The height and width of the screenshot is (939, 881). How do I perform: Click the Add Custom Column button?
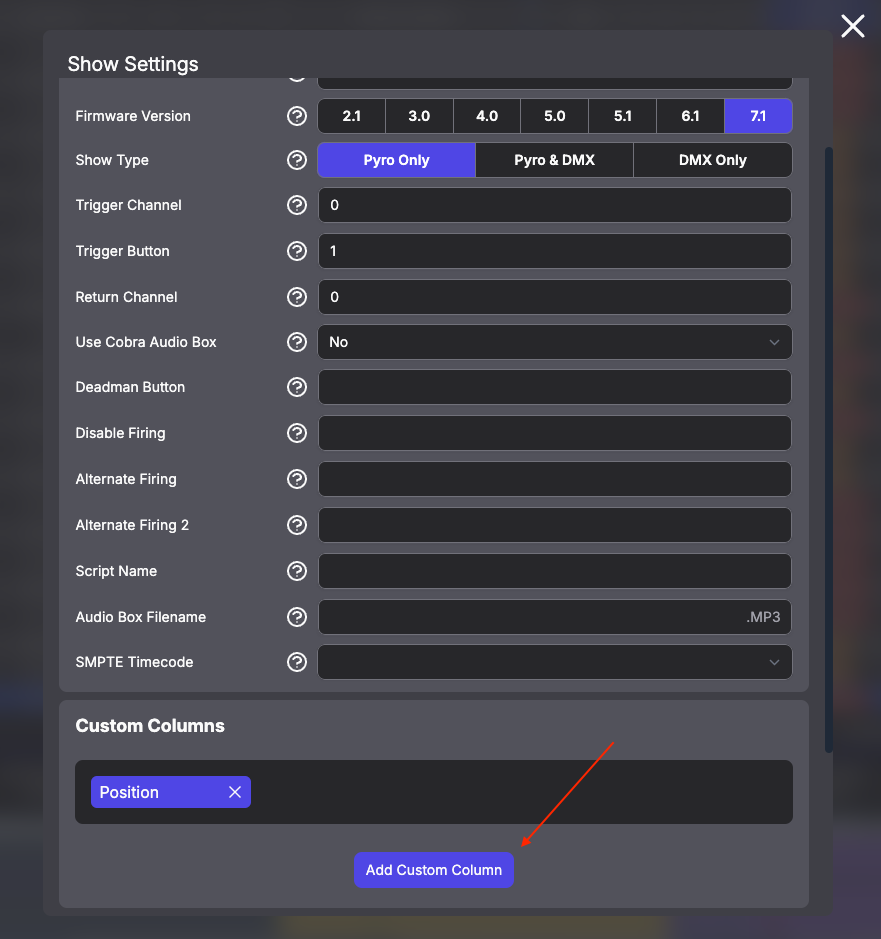click(434, 870)
